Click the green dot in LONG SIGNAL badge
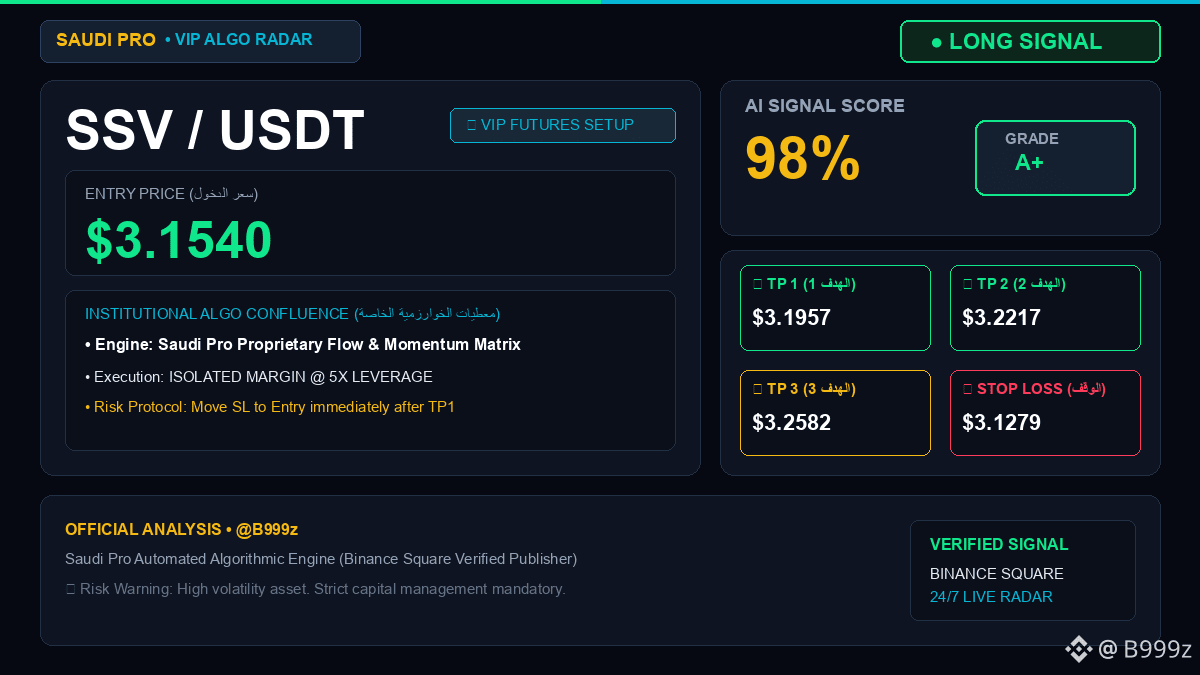The height and width of the screenshot is (675, 1200). click(x=936, y=42)
